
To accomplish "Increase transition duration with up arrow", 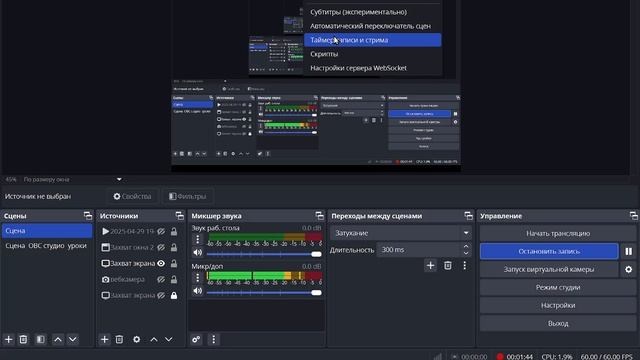I will pyautogui.click(x=466, y=246).
